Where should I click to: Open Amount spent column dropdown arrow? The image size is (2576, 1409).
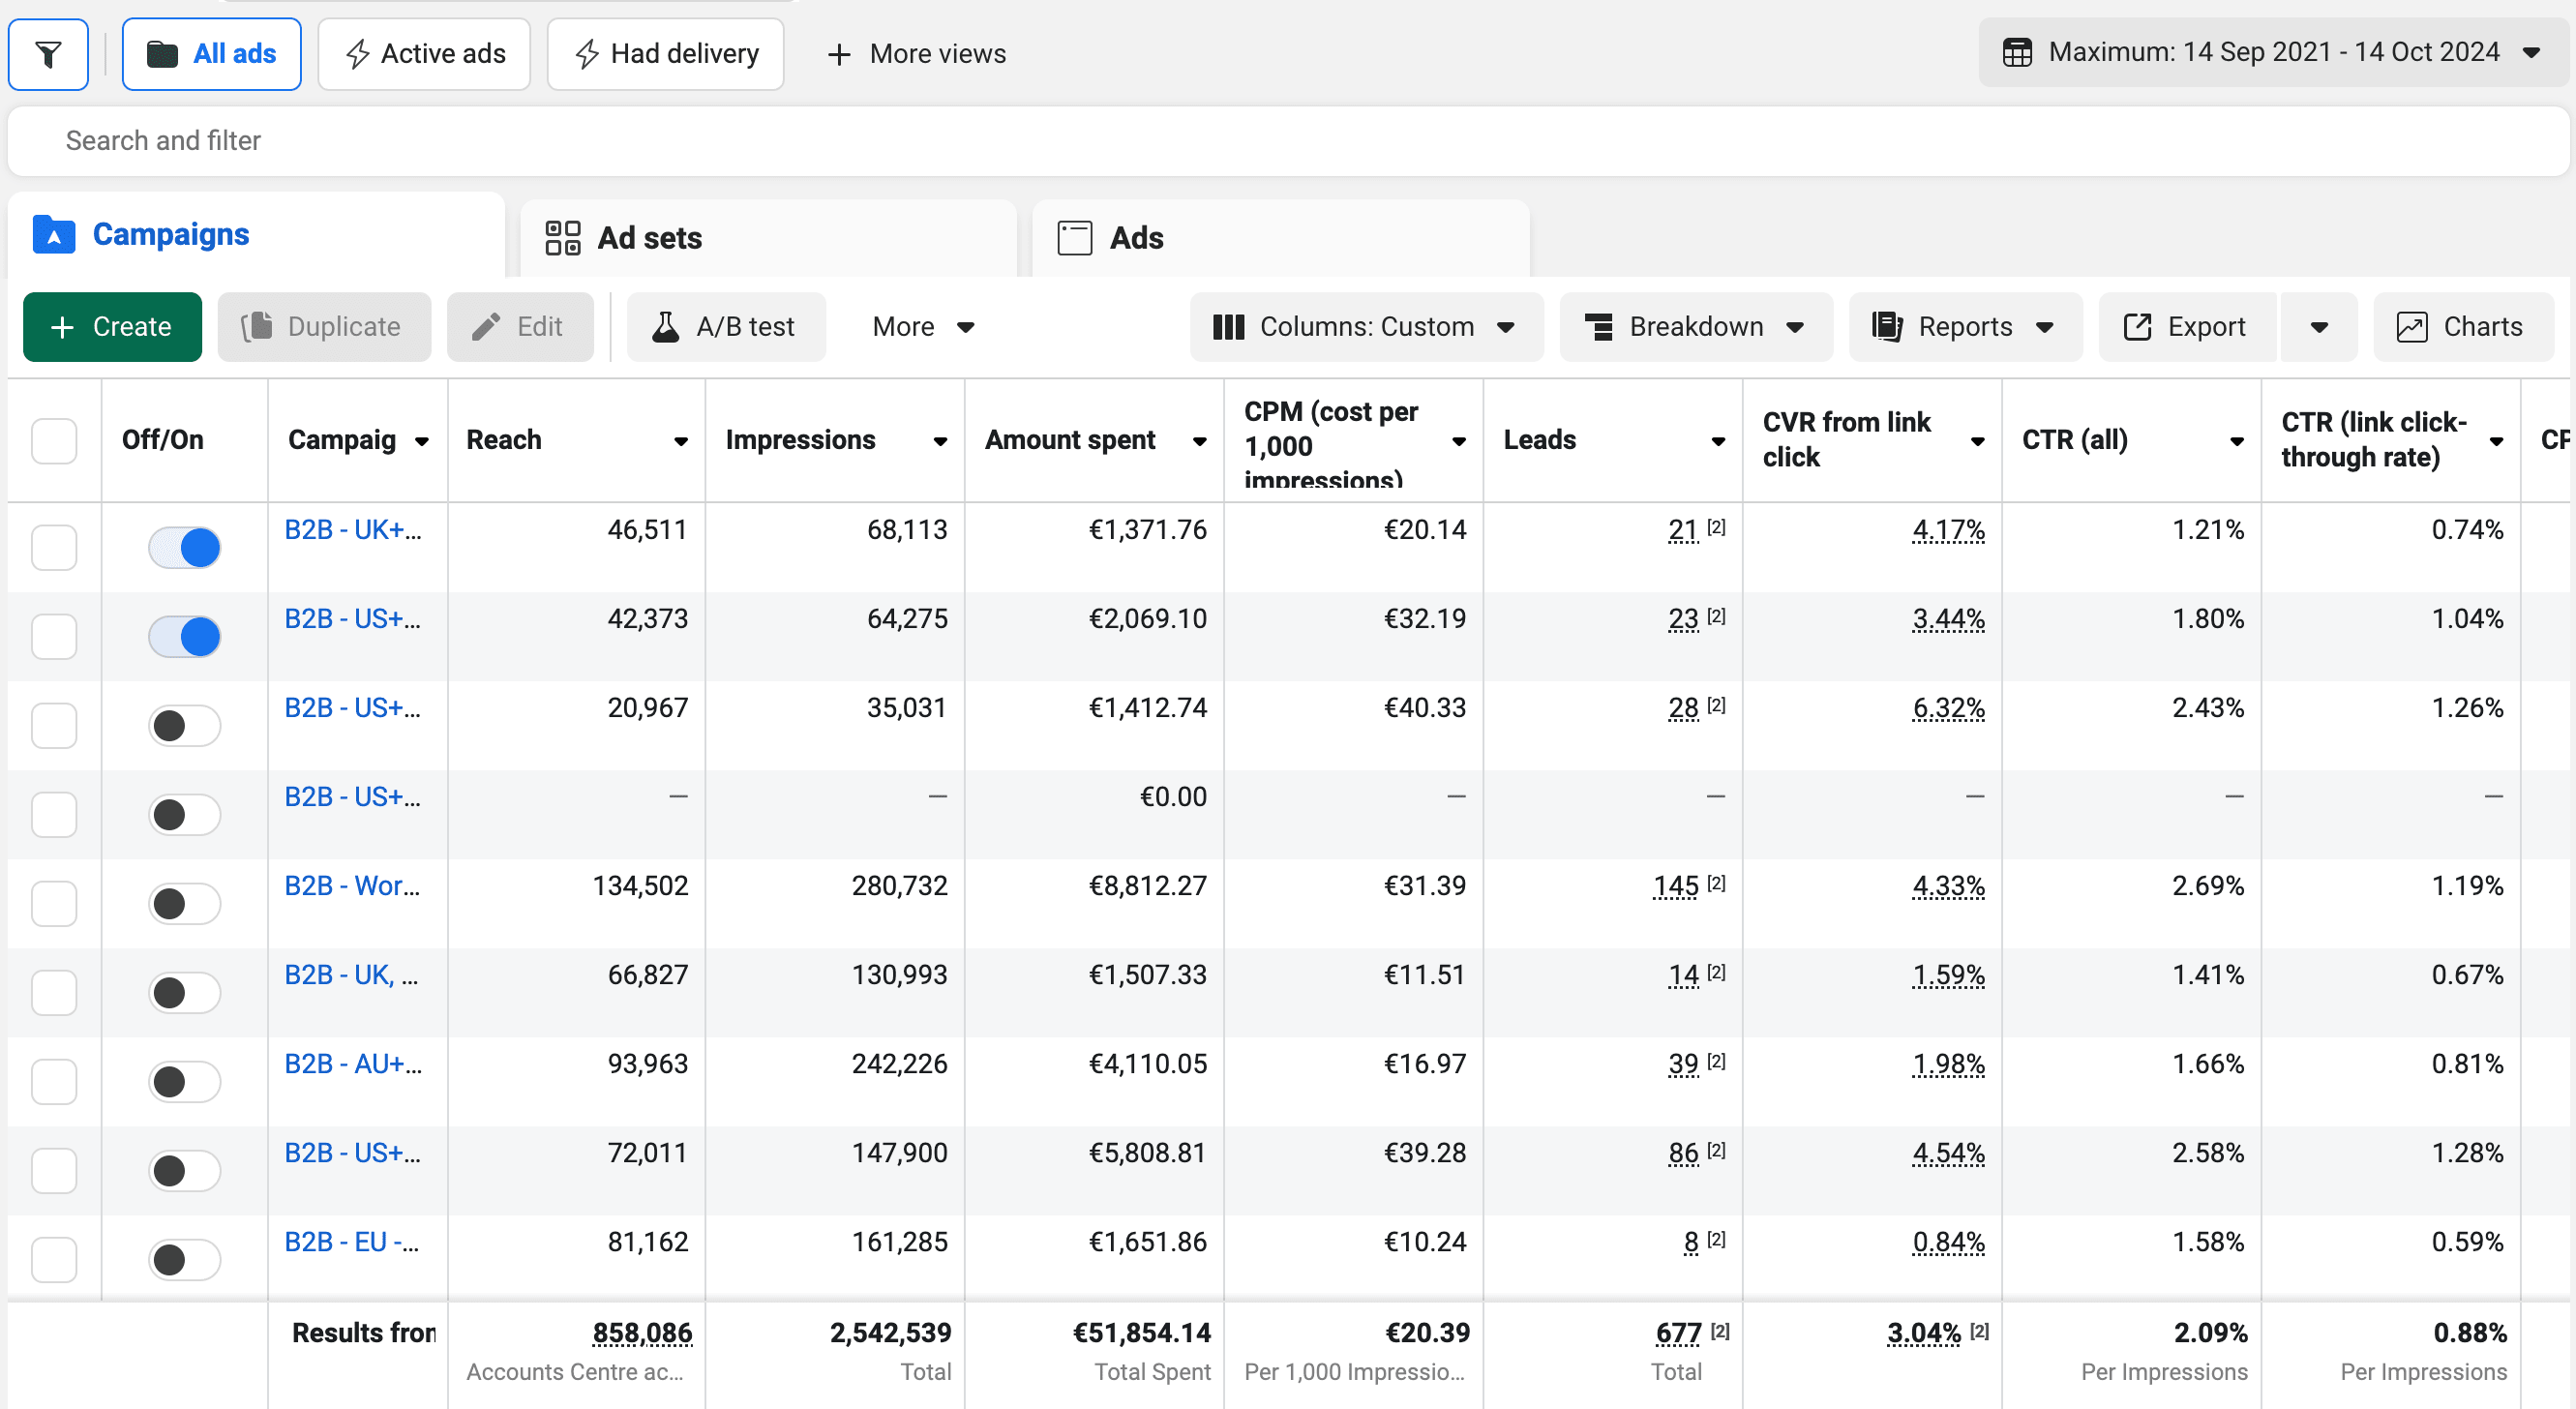click(x=1199, y=441)
